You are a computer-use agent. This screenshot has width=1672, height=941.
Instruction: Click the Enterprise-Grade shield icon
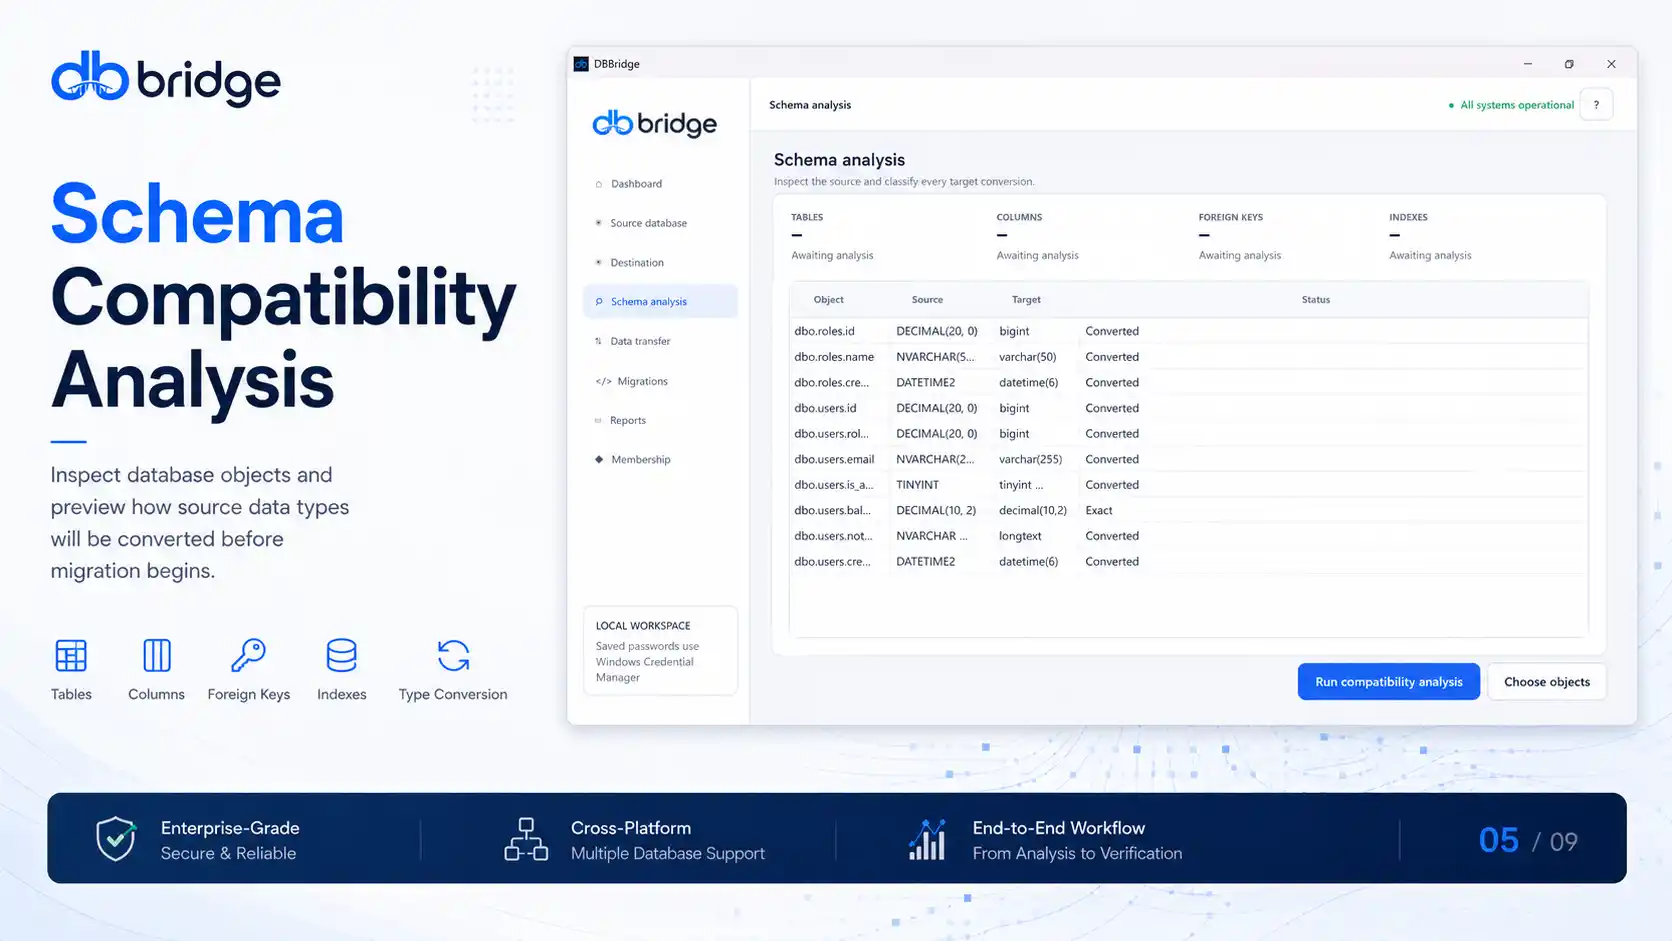pyautogui.click(x=116, y=838)
